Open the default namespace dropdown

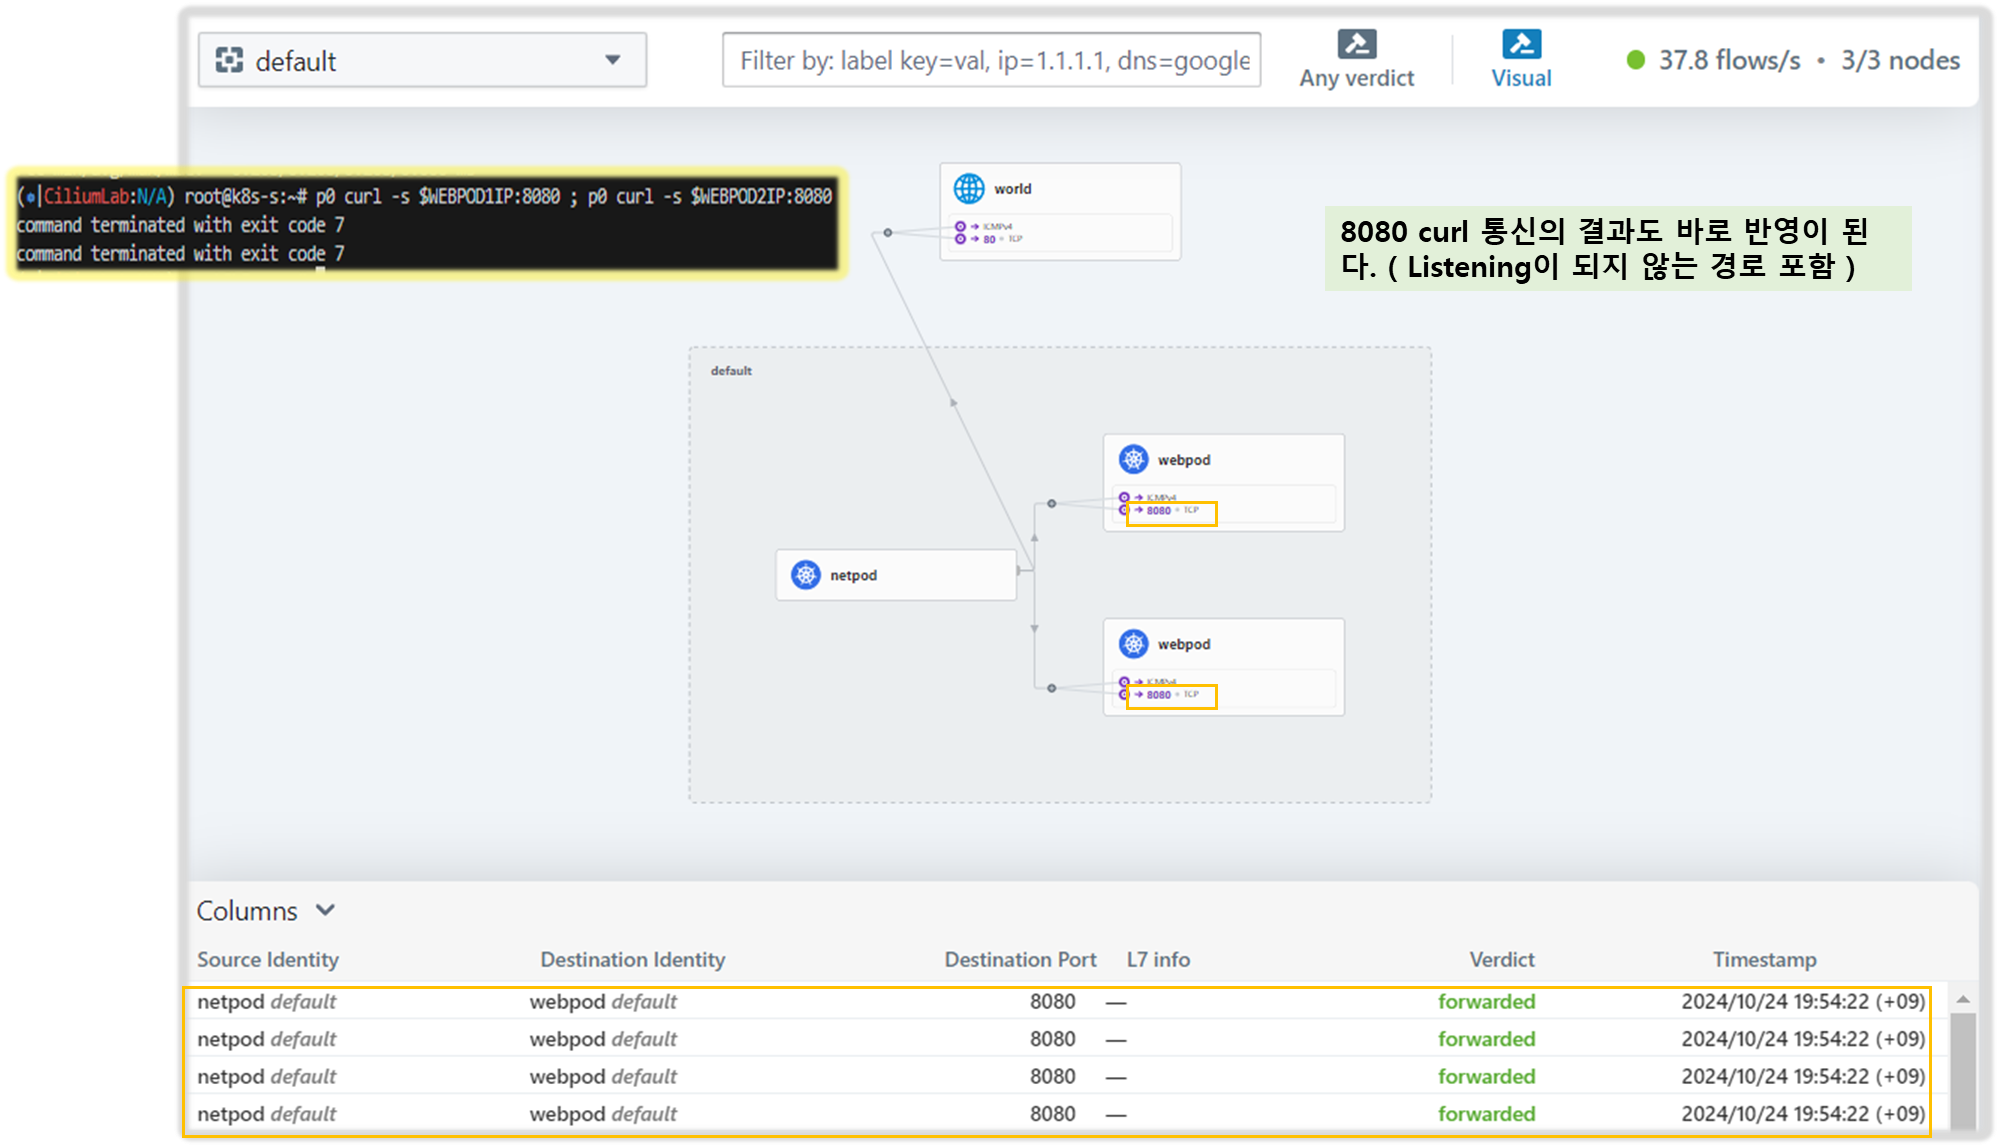(x=612, y=60)
